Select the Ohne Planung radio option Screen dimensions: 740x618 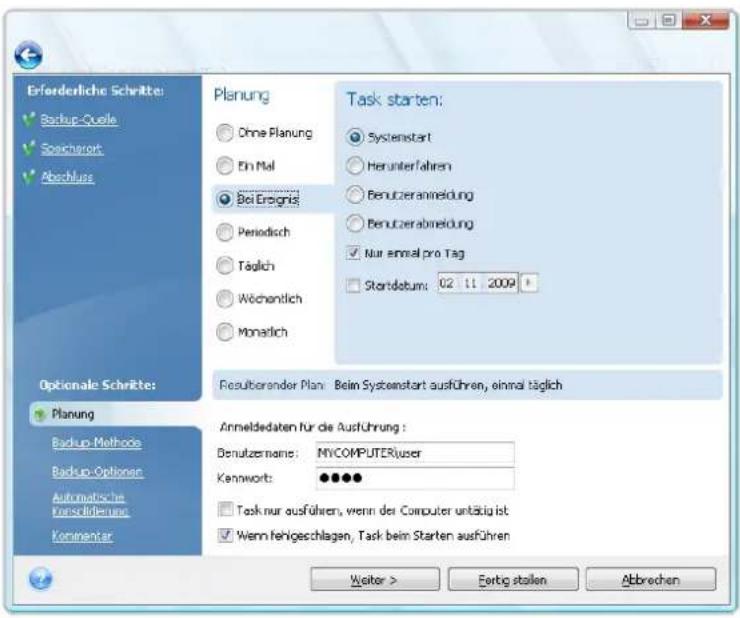[x=225, y=133]
